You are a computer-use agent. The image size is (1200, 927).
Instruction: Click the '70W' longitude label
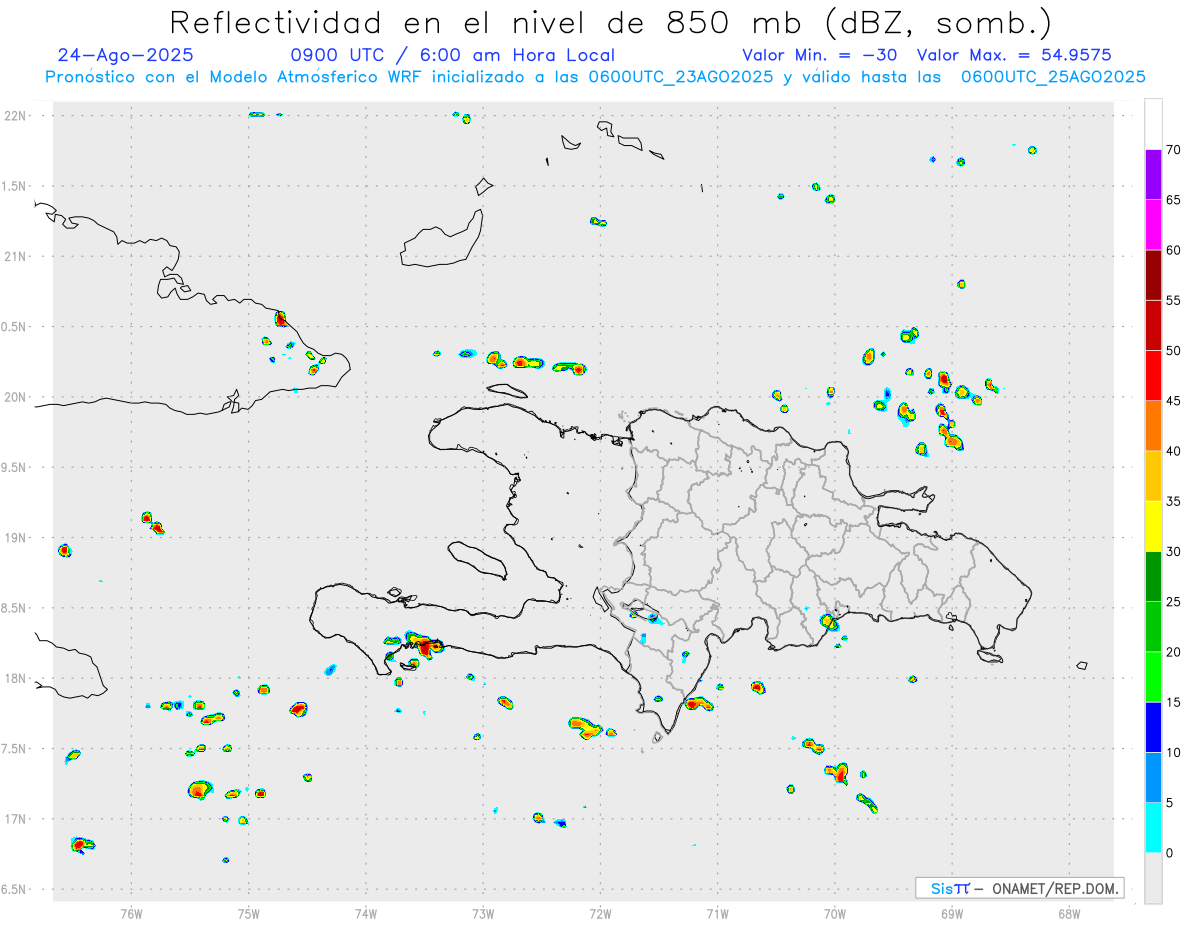pos(835,912)
